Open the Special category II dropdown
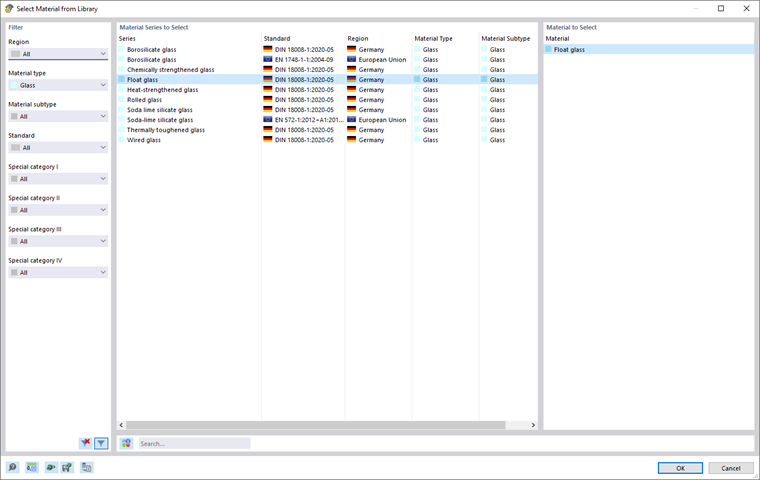760x480 pixels. [x=58, y=210]
